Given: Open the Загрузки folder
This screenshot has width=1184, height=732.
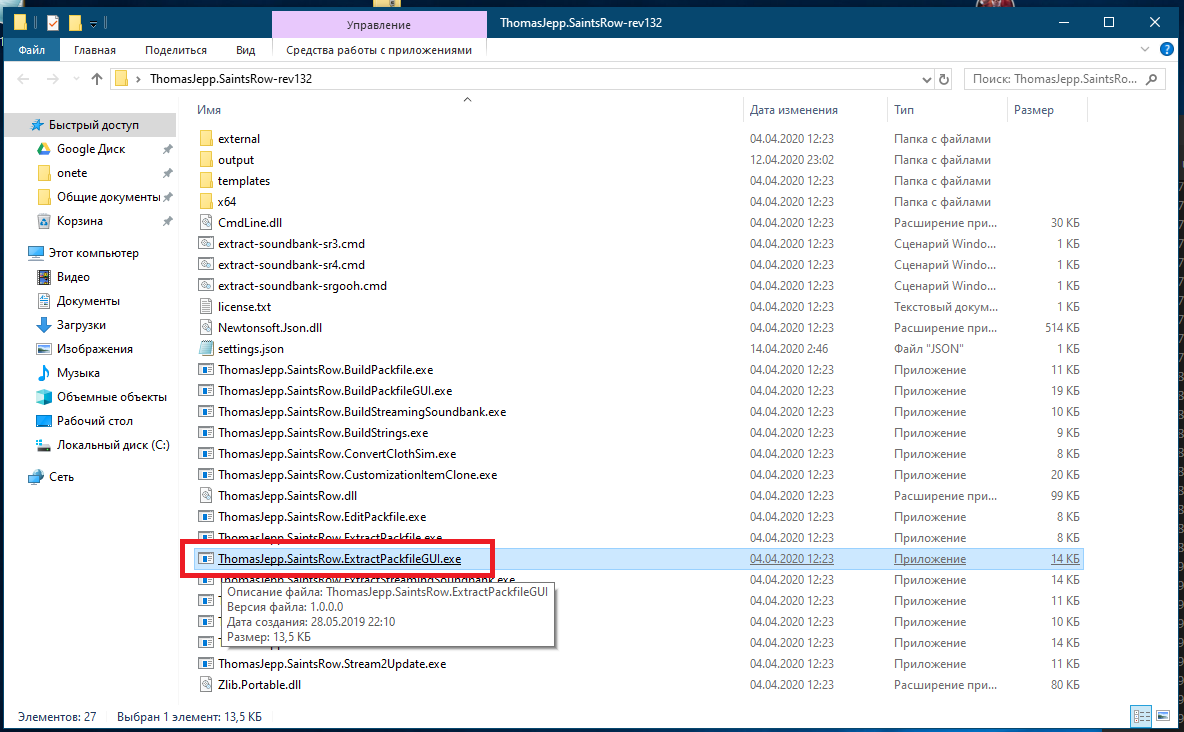Looking at the screenshot, I should point(81,325).
